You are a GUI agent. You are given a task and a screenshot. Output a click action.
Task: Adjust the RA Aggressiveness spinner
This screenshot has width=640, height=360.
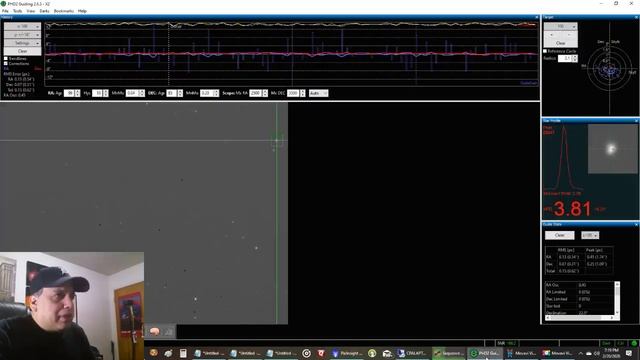pos(78,93)
